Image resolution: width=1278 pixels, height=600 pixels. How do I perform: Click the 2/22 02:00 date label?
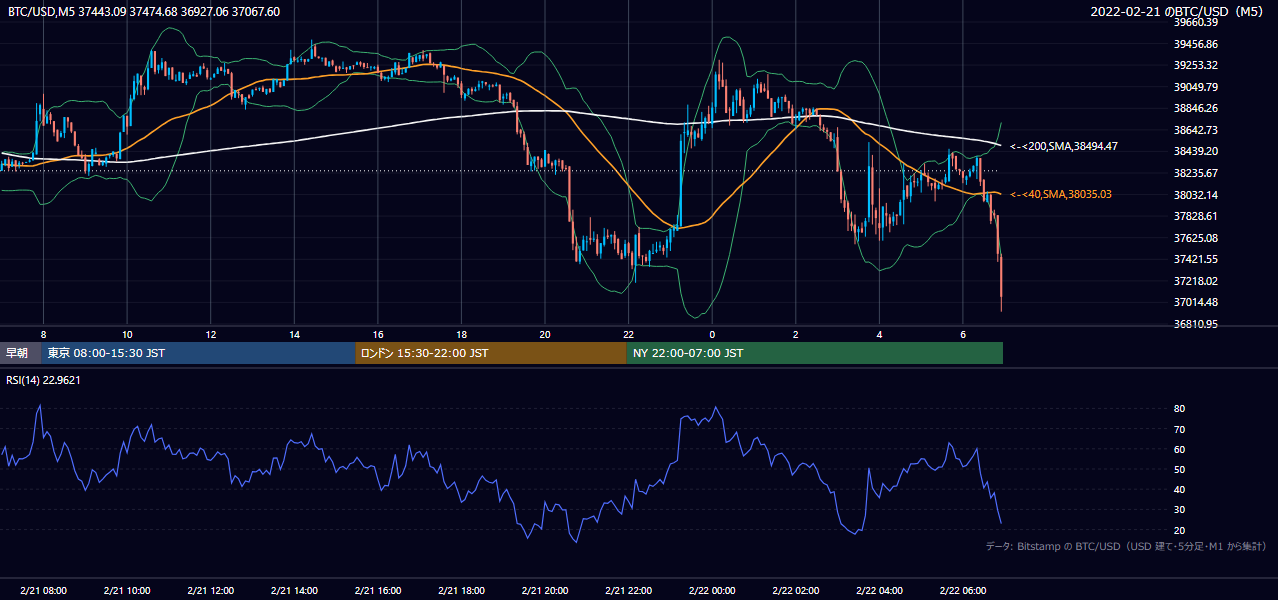(x=796, y=591)
